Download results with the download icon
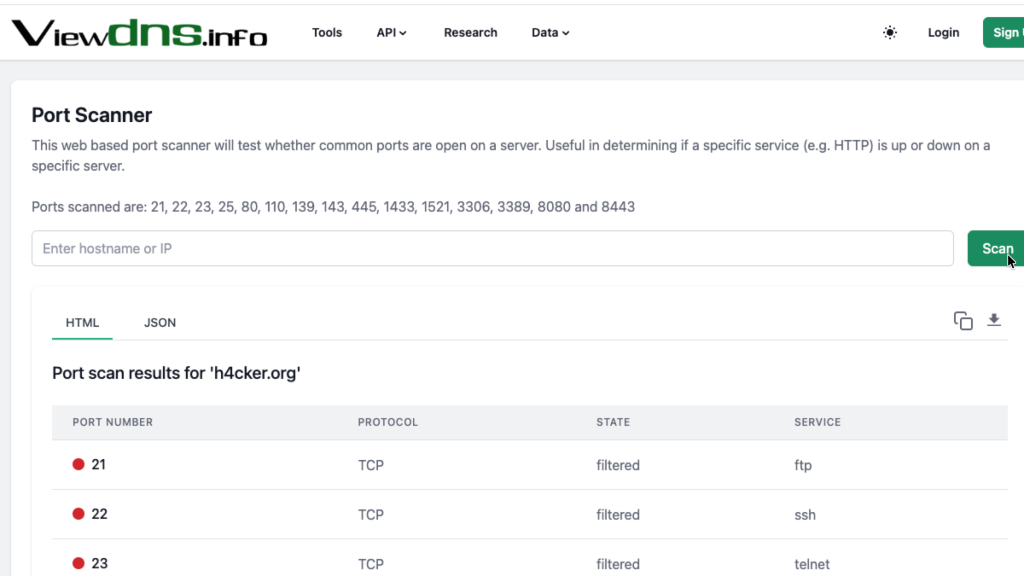The height and width of the screenshot is (576, 1024). click(x=994, y=320)
